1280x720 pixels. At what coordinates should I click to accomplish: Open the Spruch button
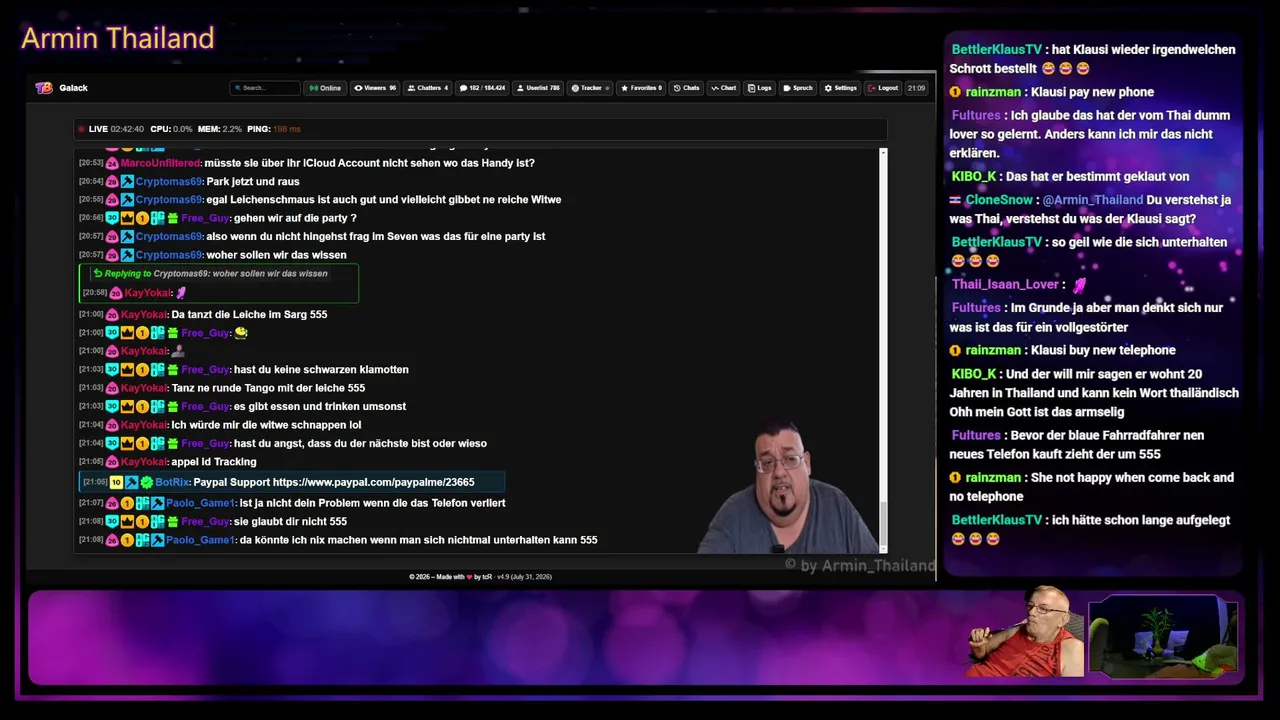(x=798, y=88)
